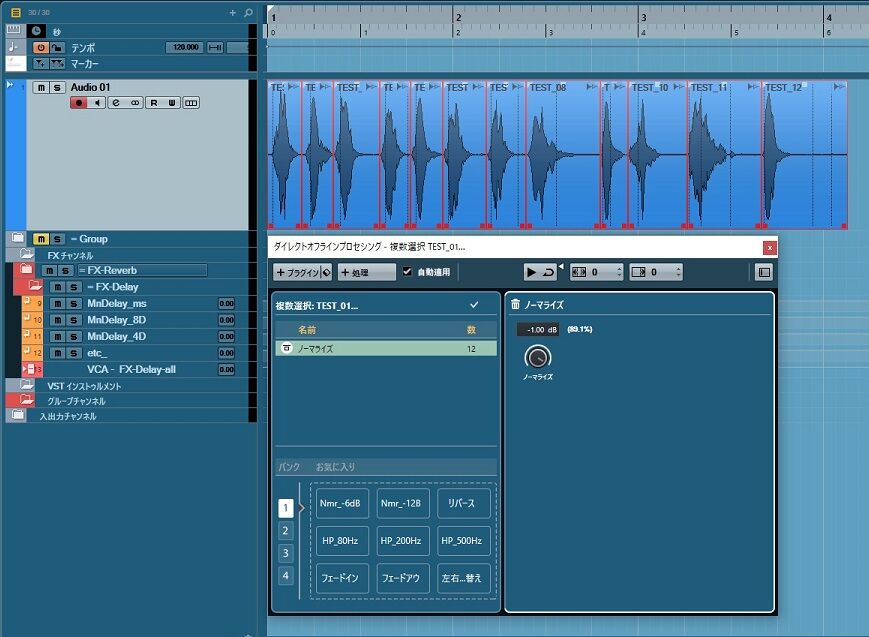Collapse the FX-Delay folder
Viewport: 869px width, 637px height.
35,286
